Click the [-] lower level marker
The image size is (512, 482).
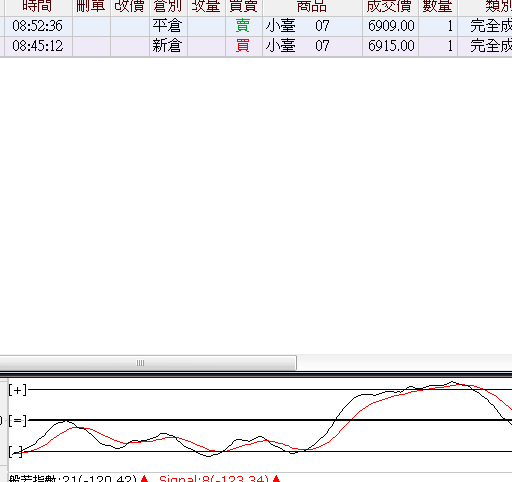click(16, 452)
